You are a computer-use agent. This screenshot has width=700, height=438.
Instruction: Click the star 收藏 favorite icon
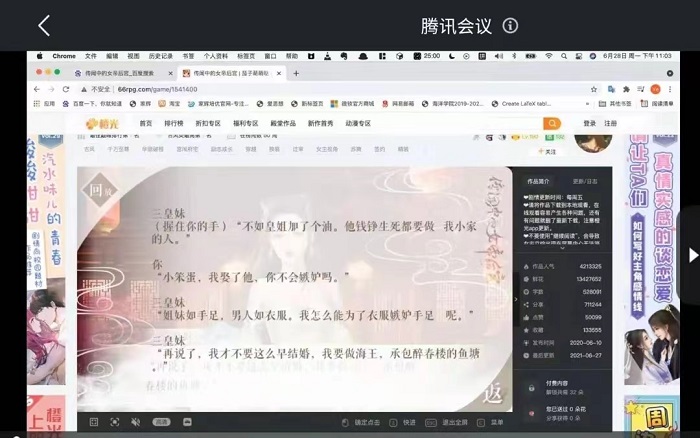[526, 330]
